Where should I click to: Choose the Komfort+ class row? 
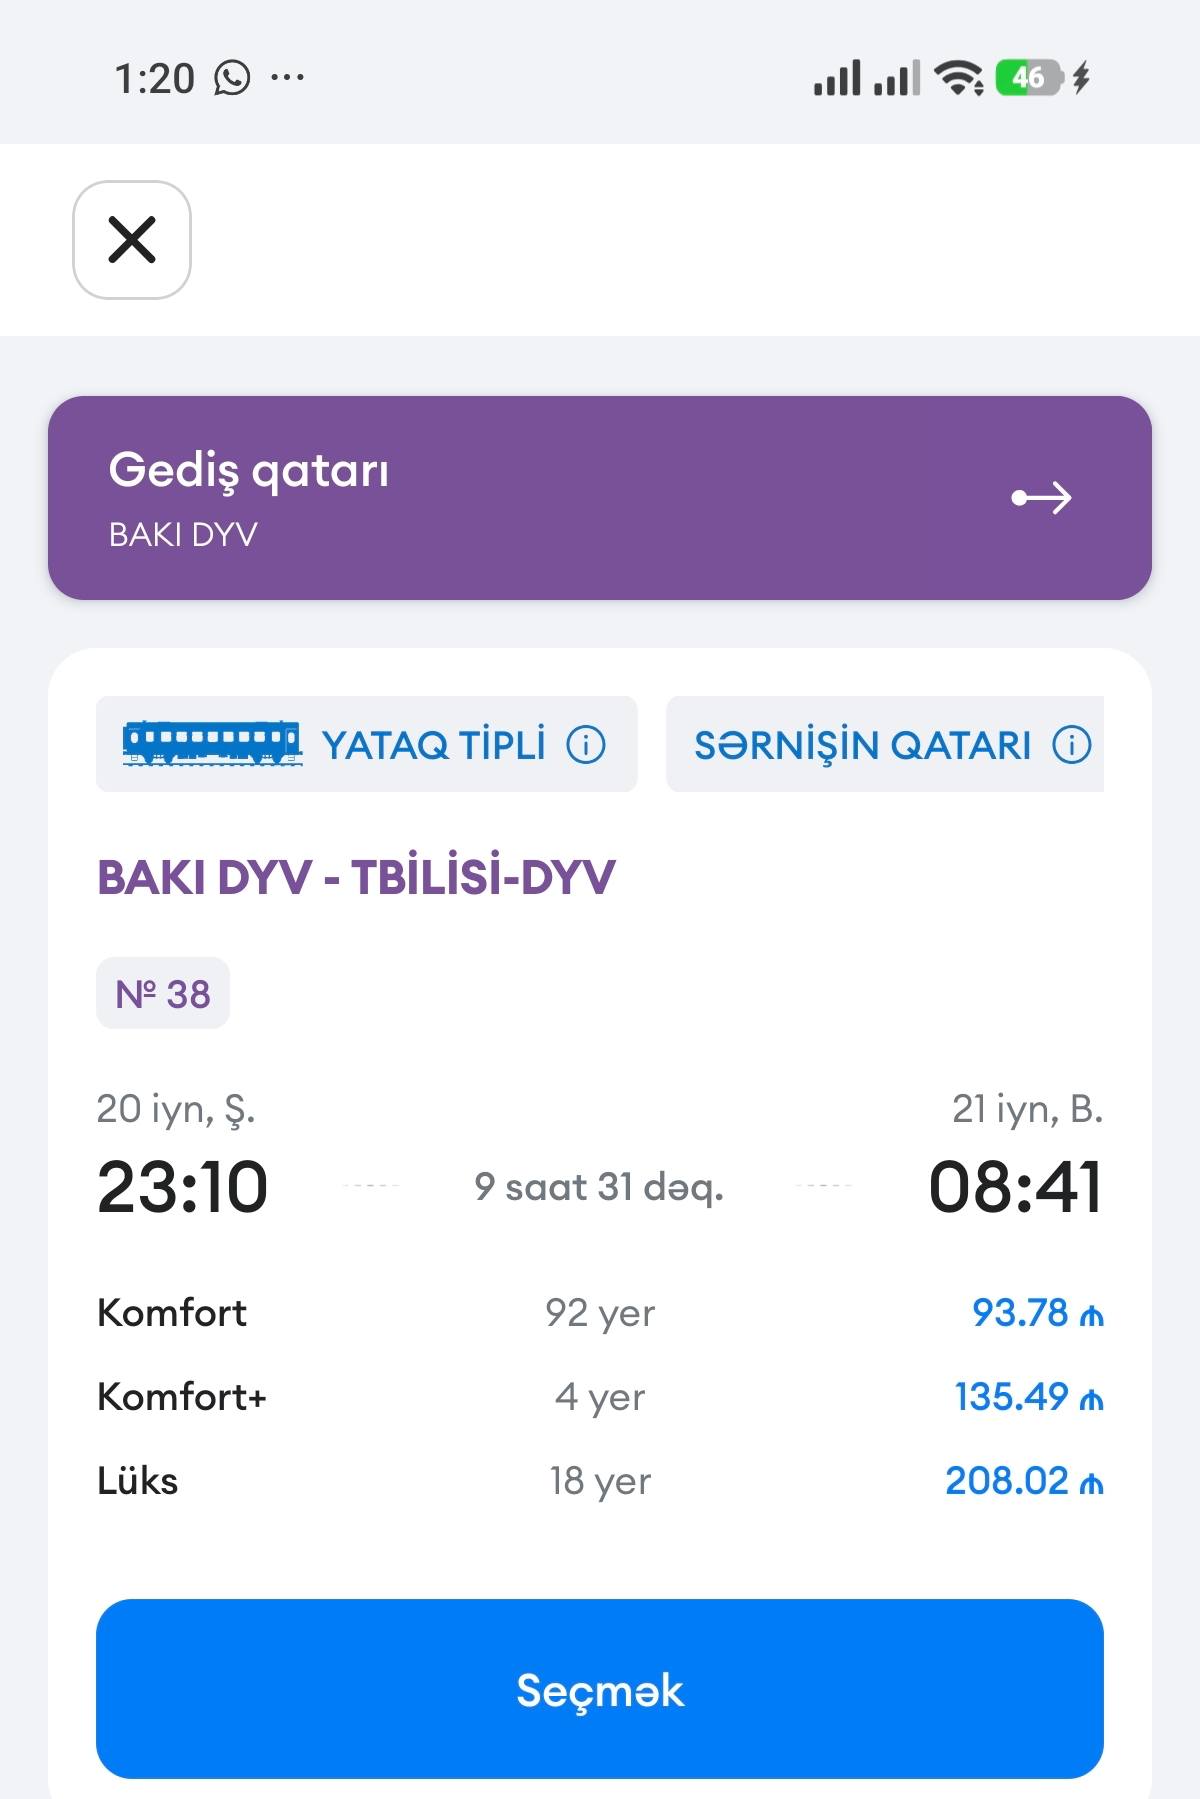point(600,1396)
